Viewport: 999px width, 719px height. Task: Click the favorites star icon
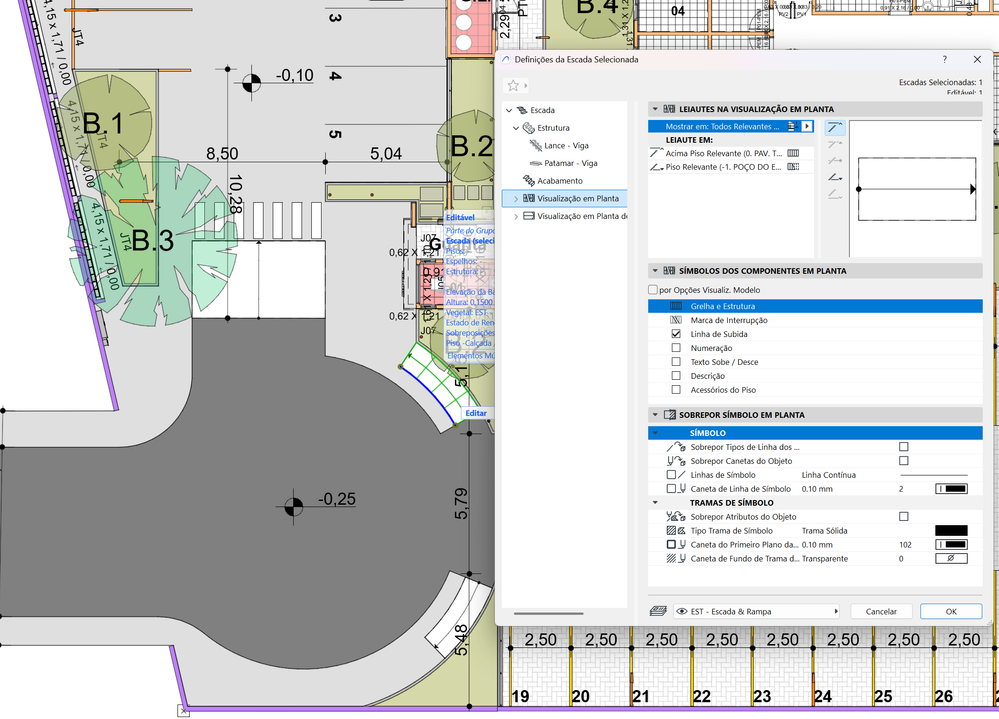pos(513,86)
